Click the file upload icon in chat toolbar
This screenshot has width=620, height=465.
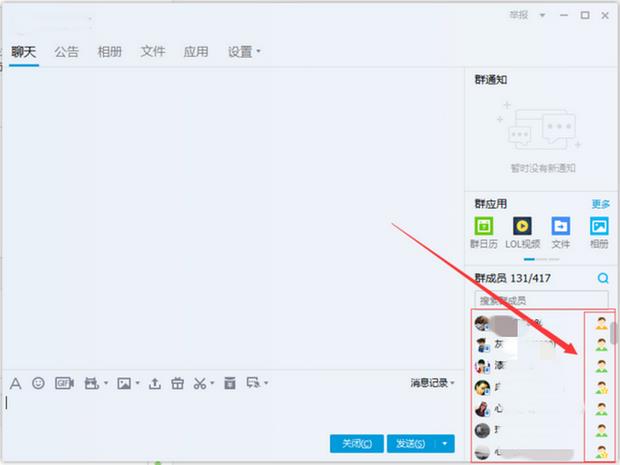pos(155,383)
